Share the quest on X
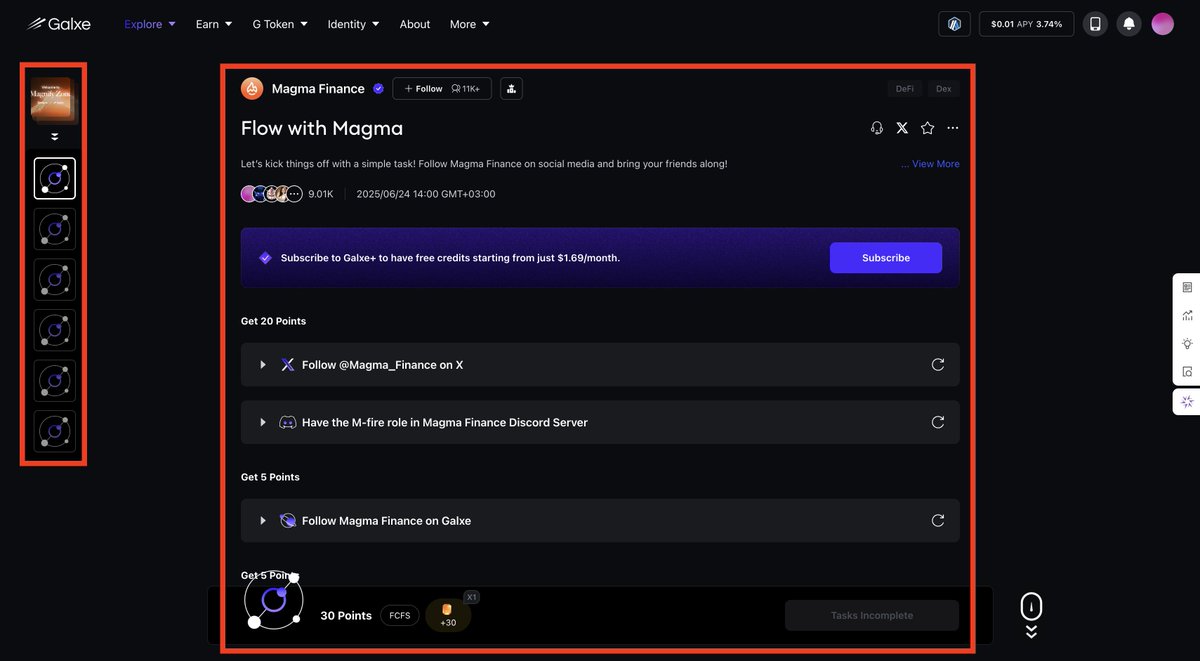This screenshot has width=1200, height=661. [902, 128]
